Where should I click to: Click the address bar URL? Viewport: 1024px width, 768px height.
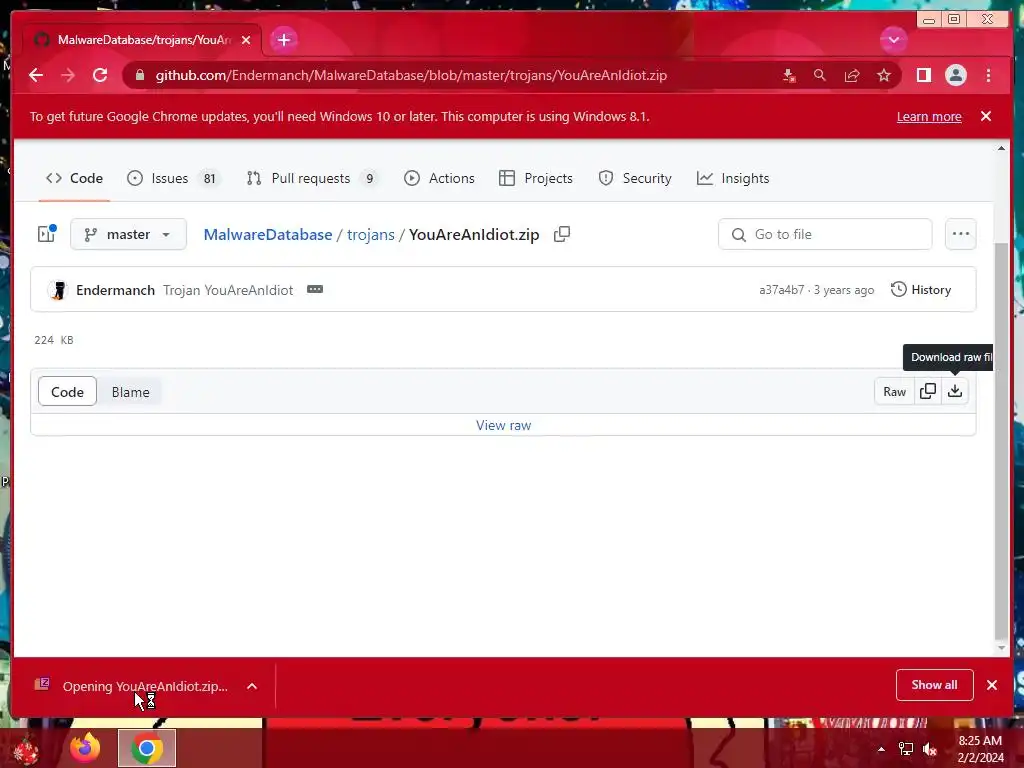pyautogui.click(x=411, y=75)
